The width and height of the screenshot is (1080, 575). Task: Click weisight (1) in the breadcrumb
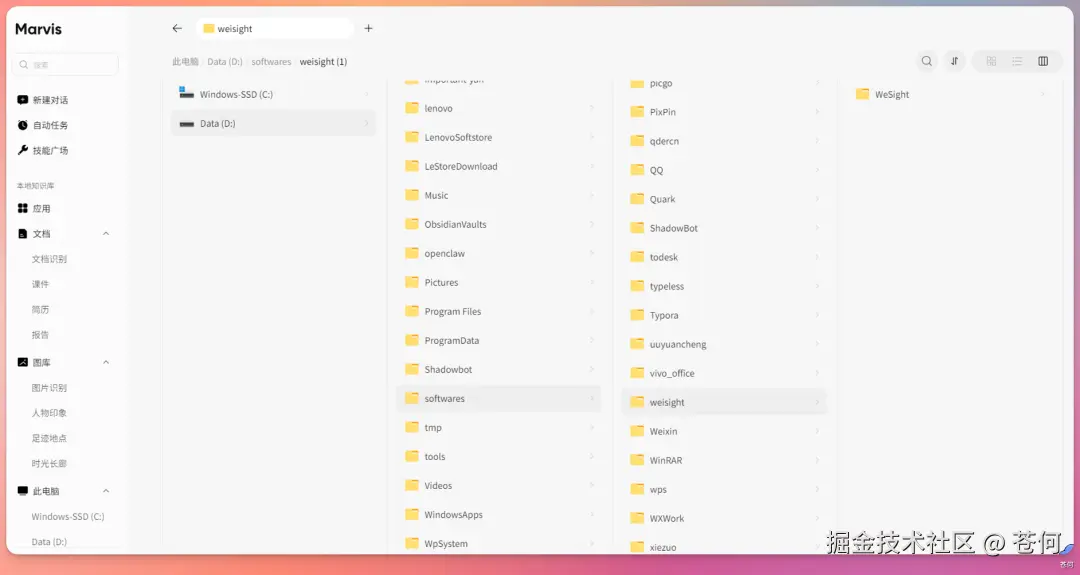point(323,61)
